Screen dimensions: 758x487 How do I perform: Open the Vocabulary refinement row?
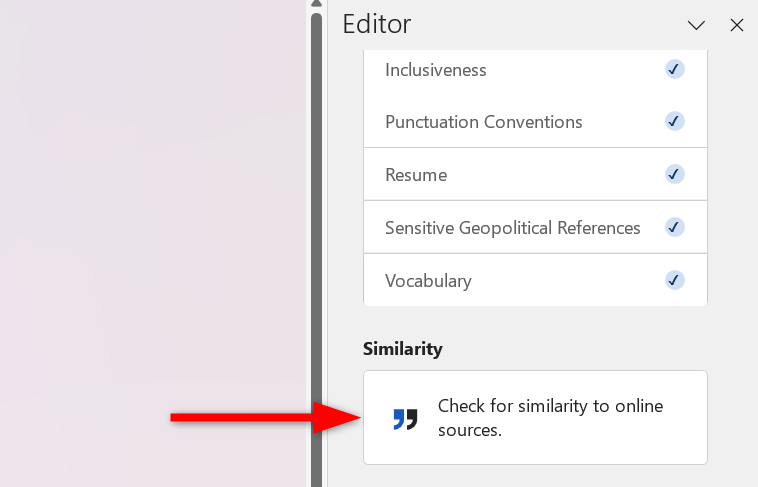428,281
